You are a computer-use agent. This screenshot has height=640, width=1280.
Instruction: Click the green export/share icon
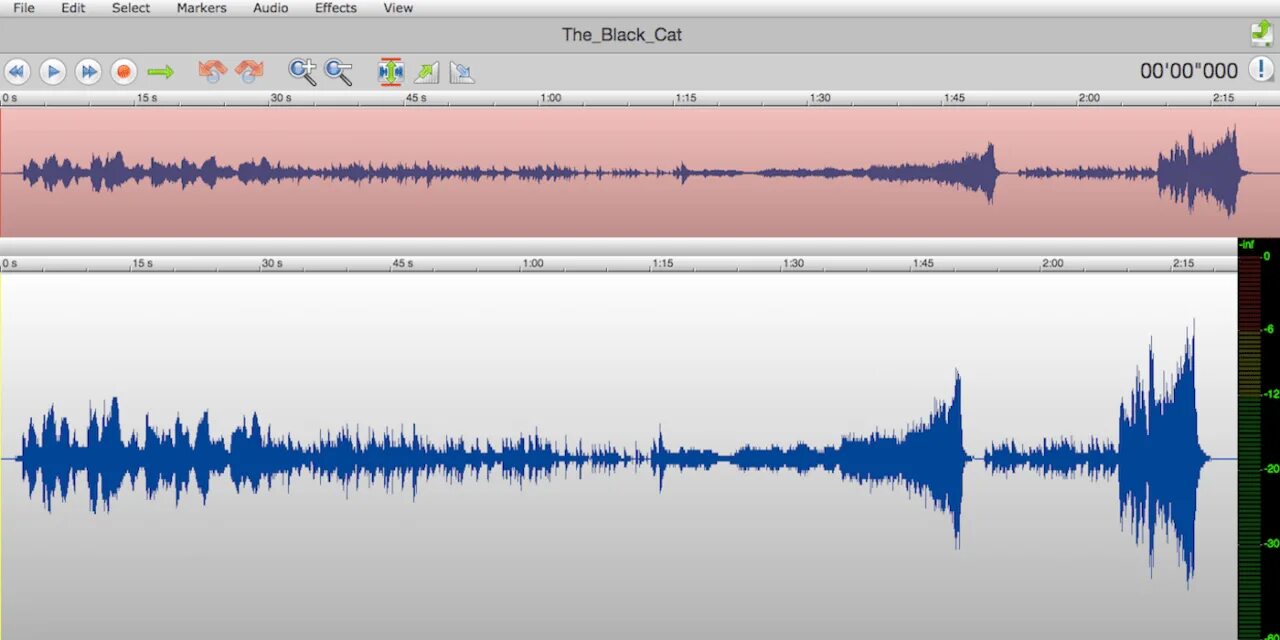1261,33
